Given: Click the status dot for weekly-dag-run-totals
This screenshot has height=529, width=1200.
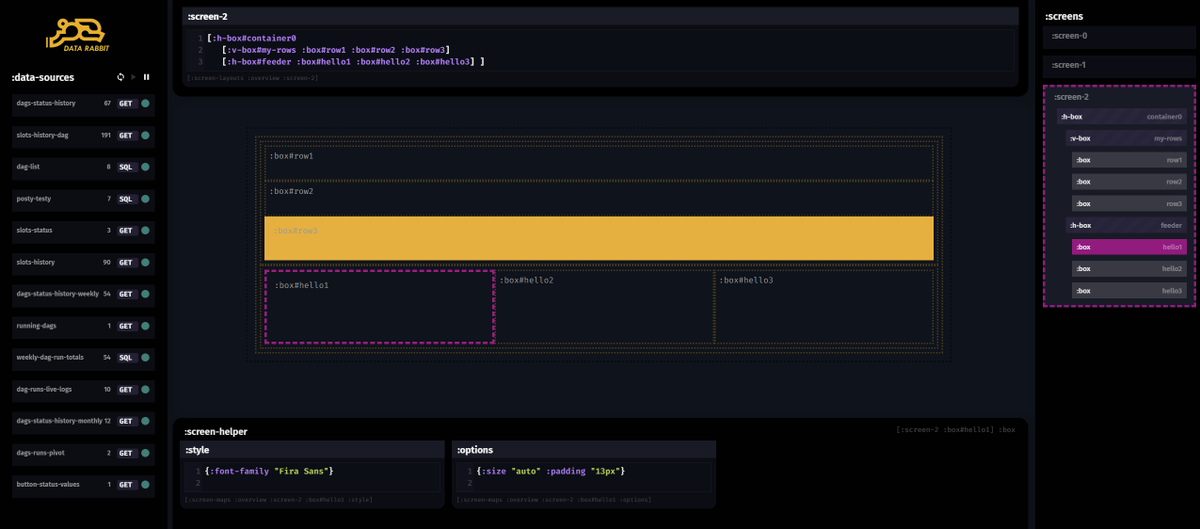Looking at the screenshot, I should tap(145, 357).
